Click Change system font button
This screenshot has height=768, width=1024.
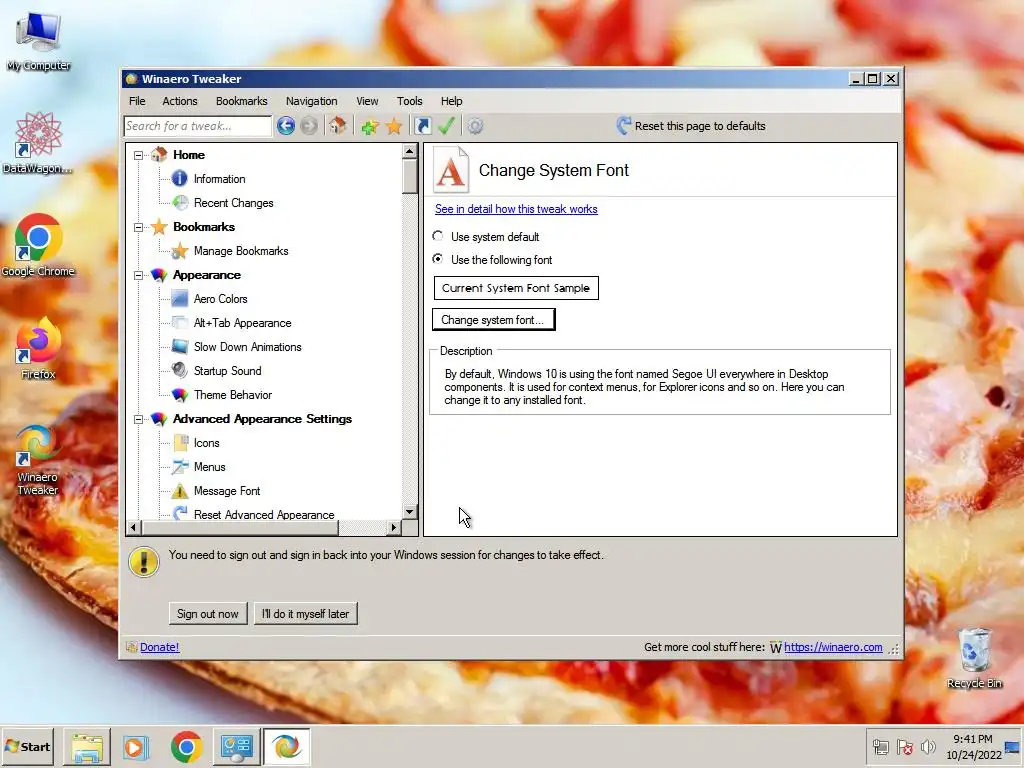493,320
